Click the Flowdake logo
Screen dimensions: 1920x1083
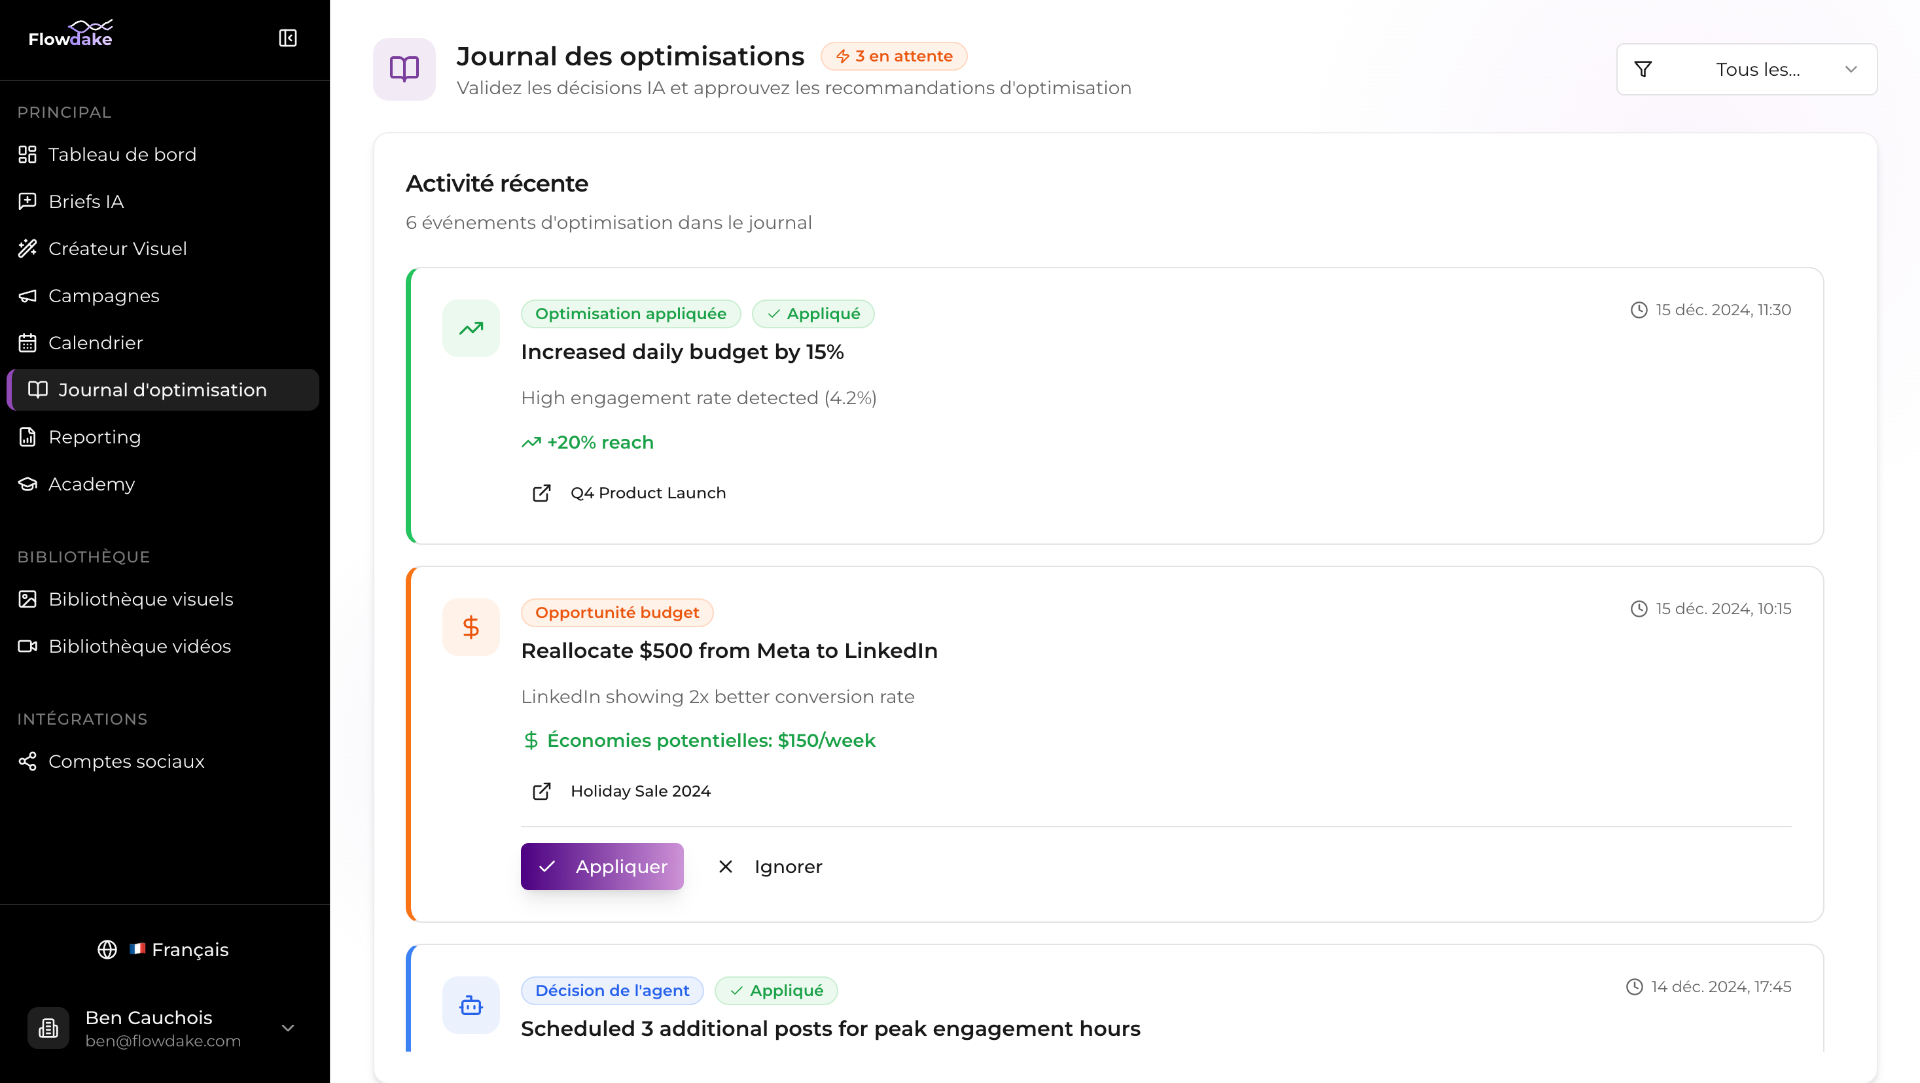(71, 34)
